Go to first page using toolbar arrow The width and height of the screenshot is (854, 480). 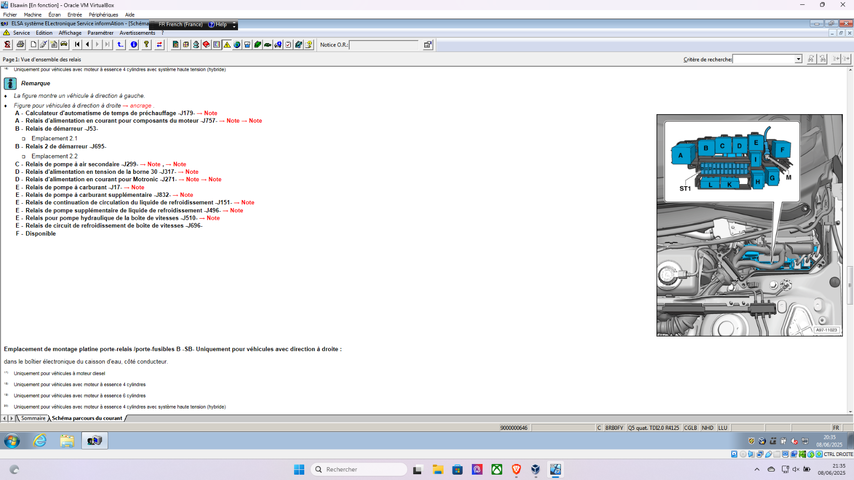click(x=78, y=45)
